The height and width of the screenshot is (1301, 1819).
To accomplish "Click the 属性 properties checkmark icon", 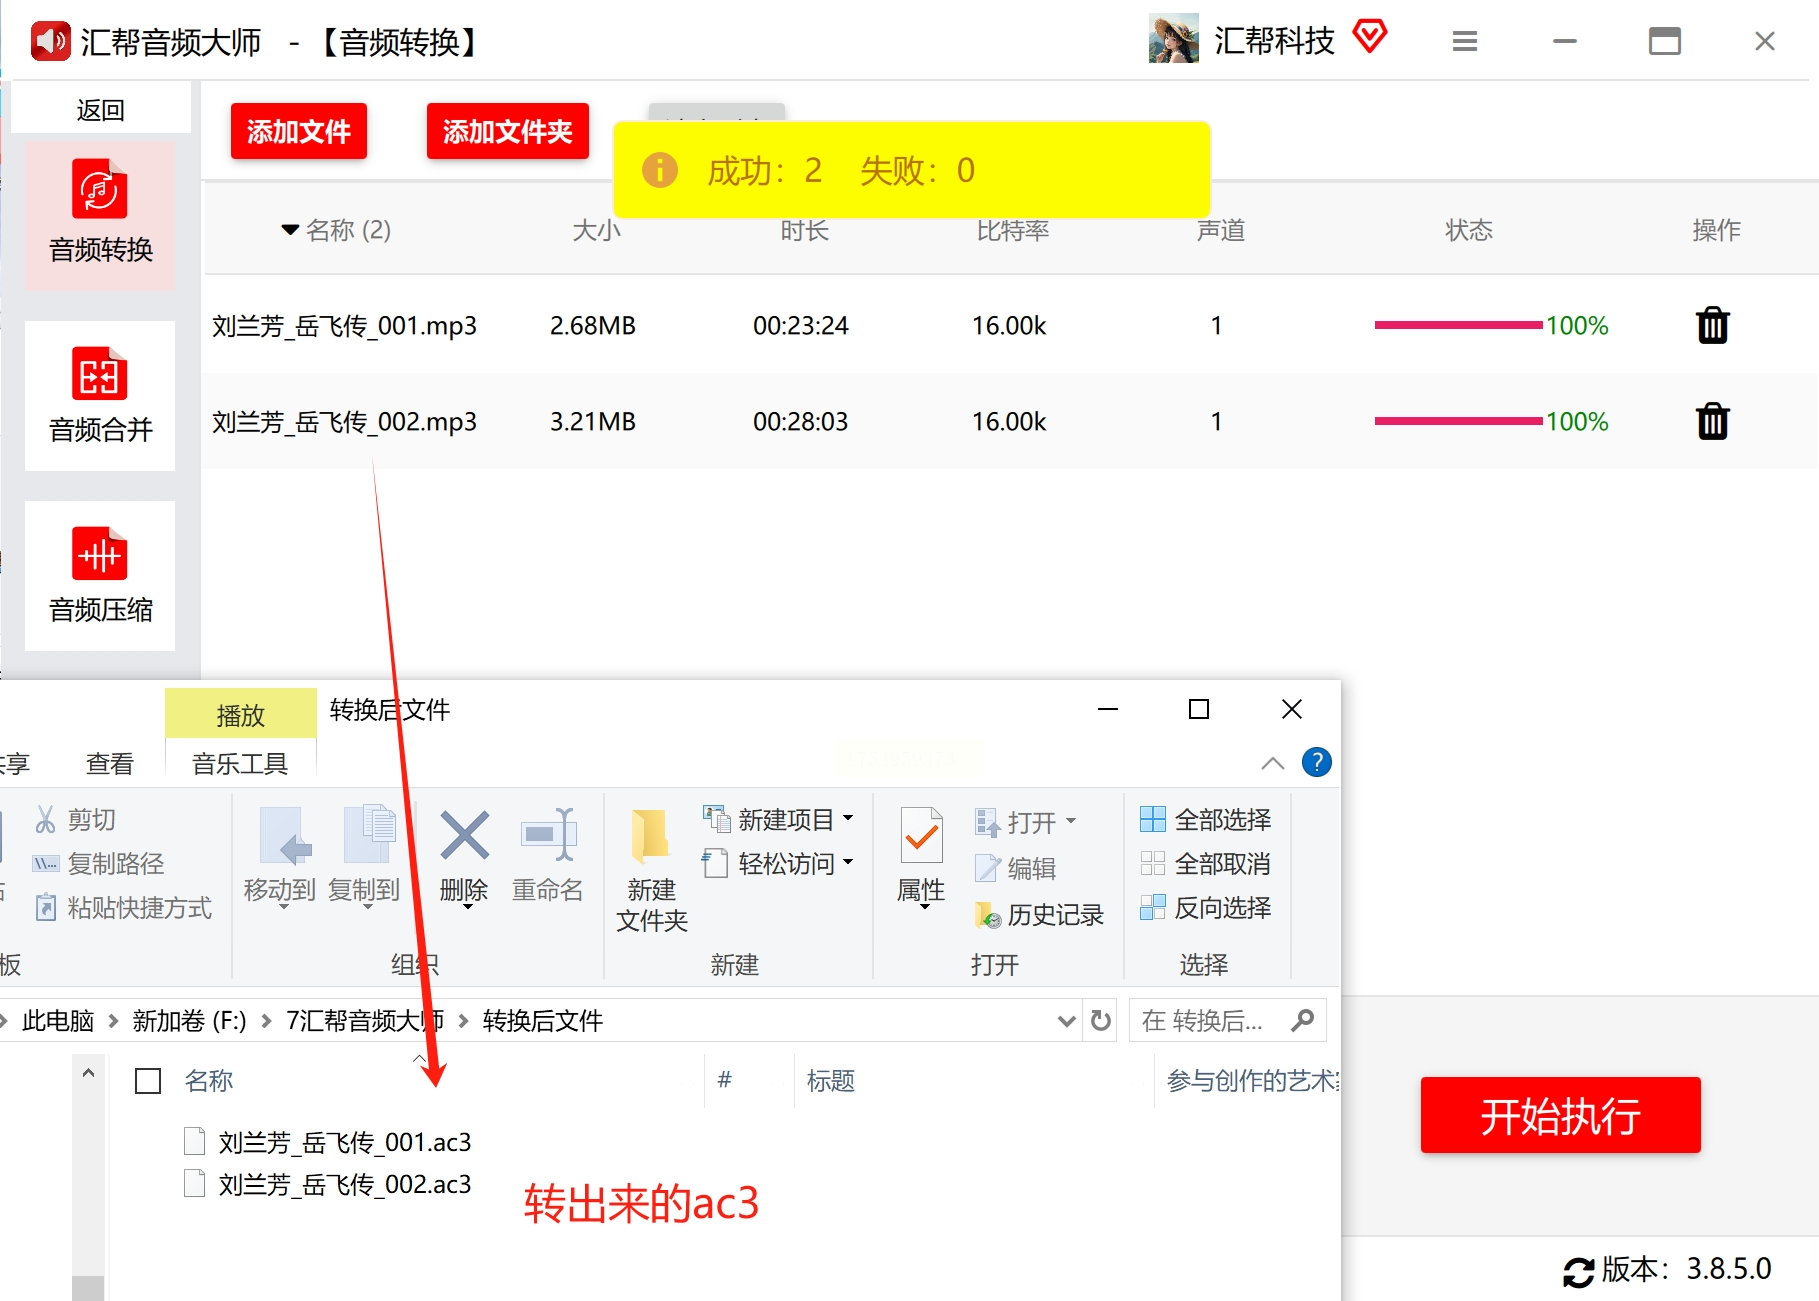I will tap(921, 835).
